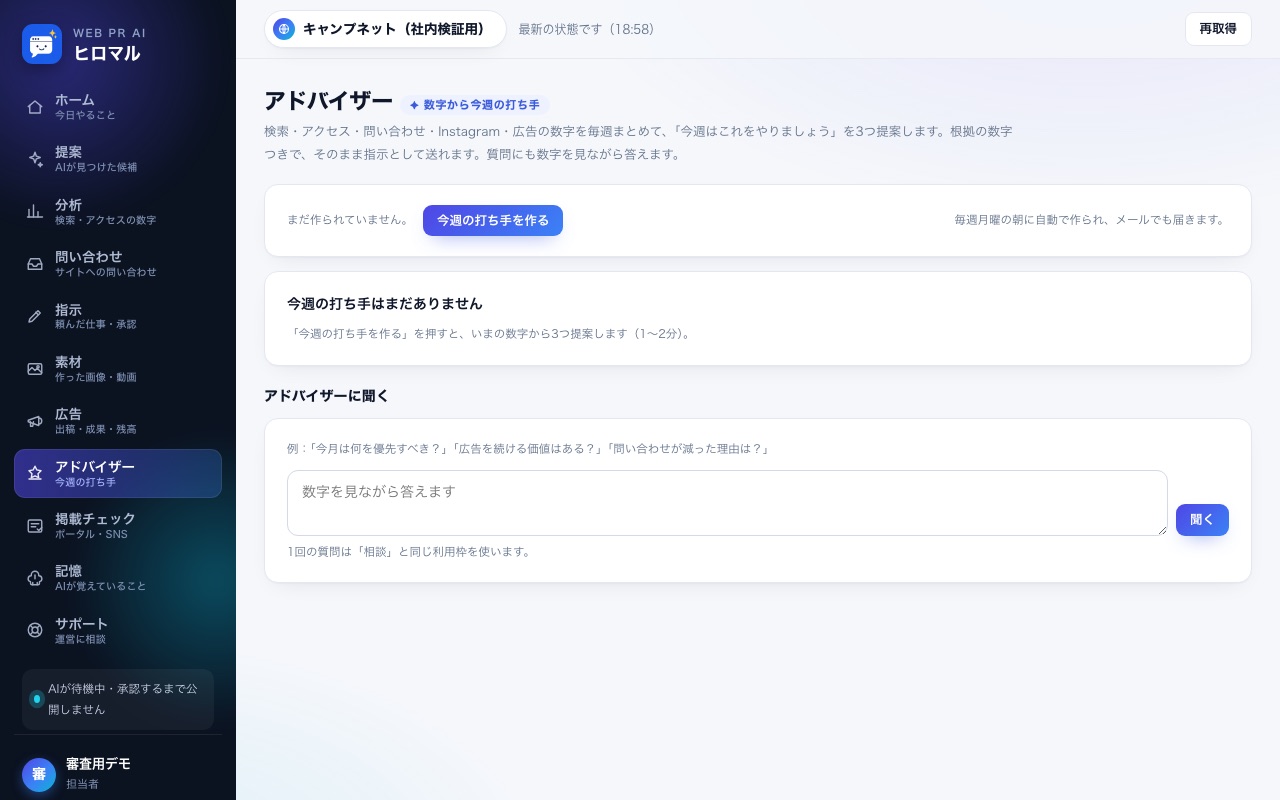Click the sparkle in 数字から今週の打ち手 badge
The width and height of the screenshot is (1280, 800).
(x=414, y=105)
